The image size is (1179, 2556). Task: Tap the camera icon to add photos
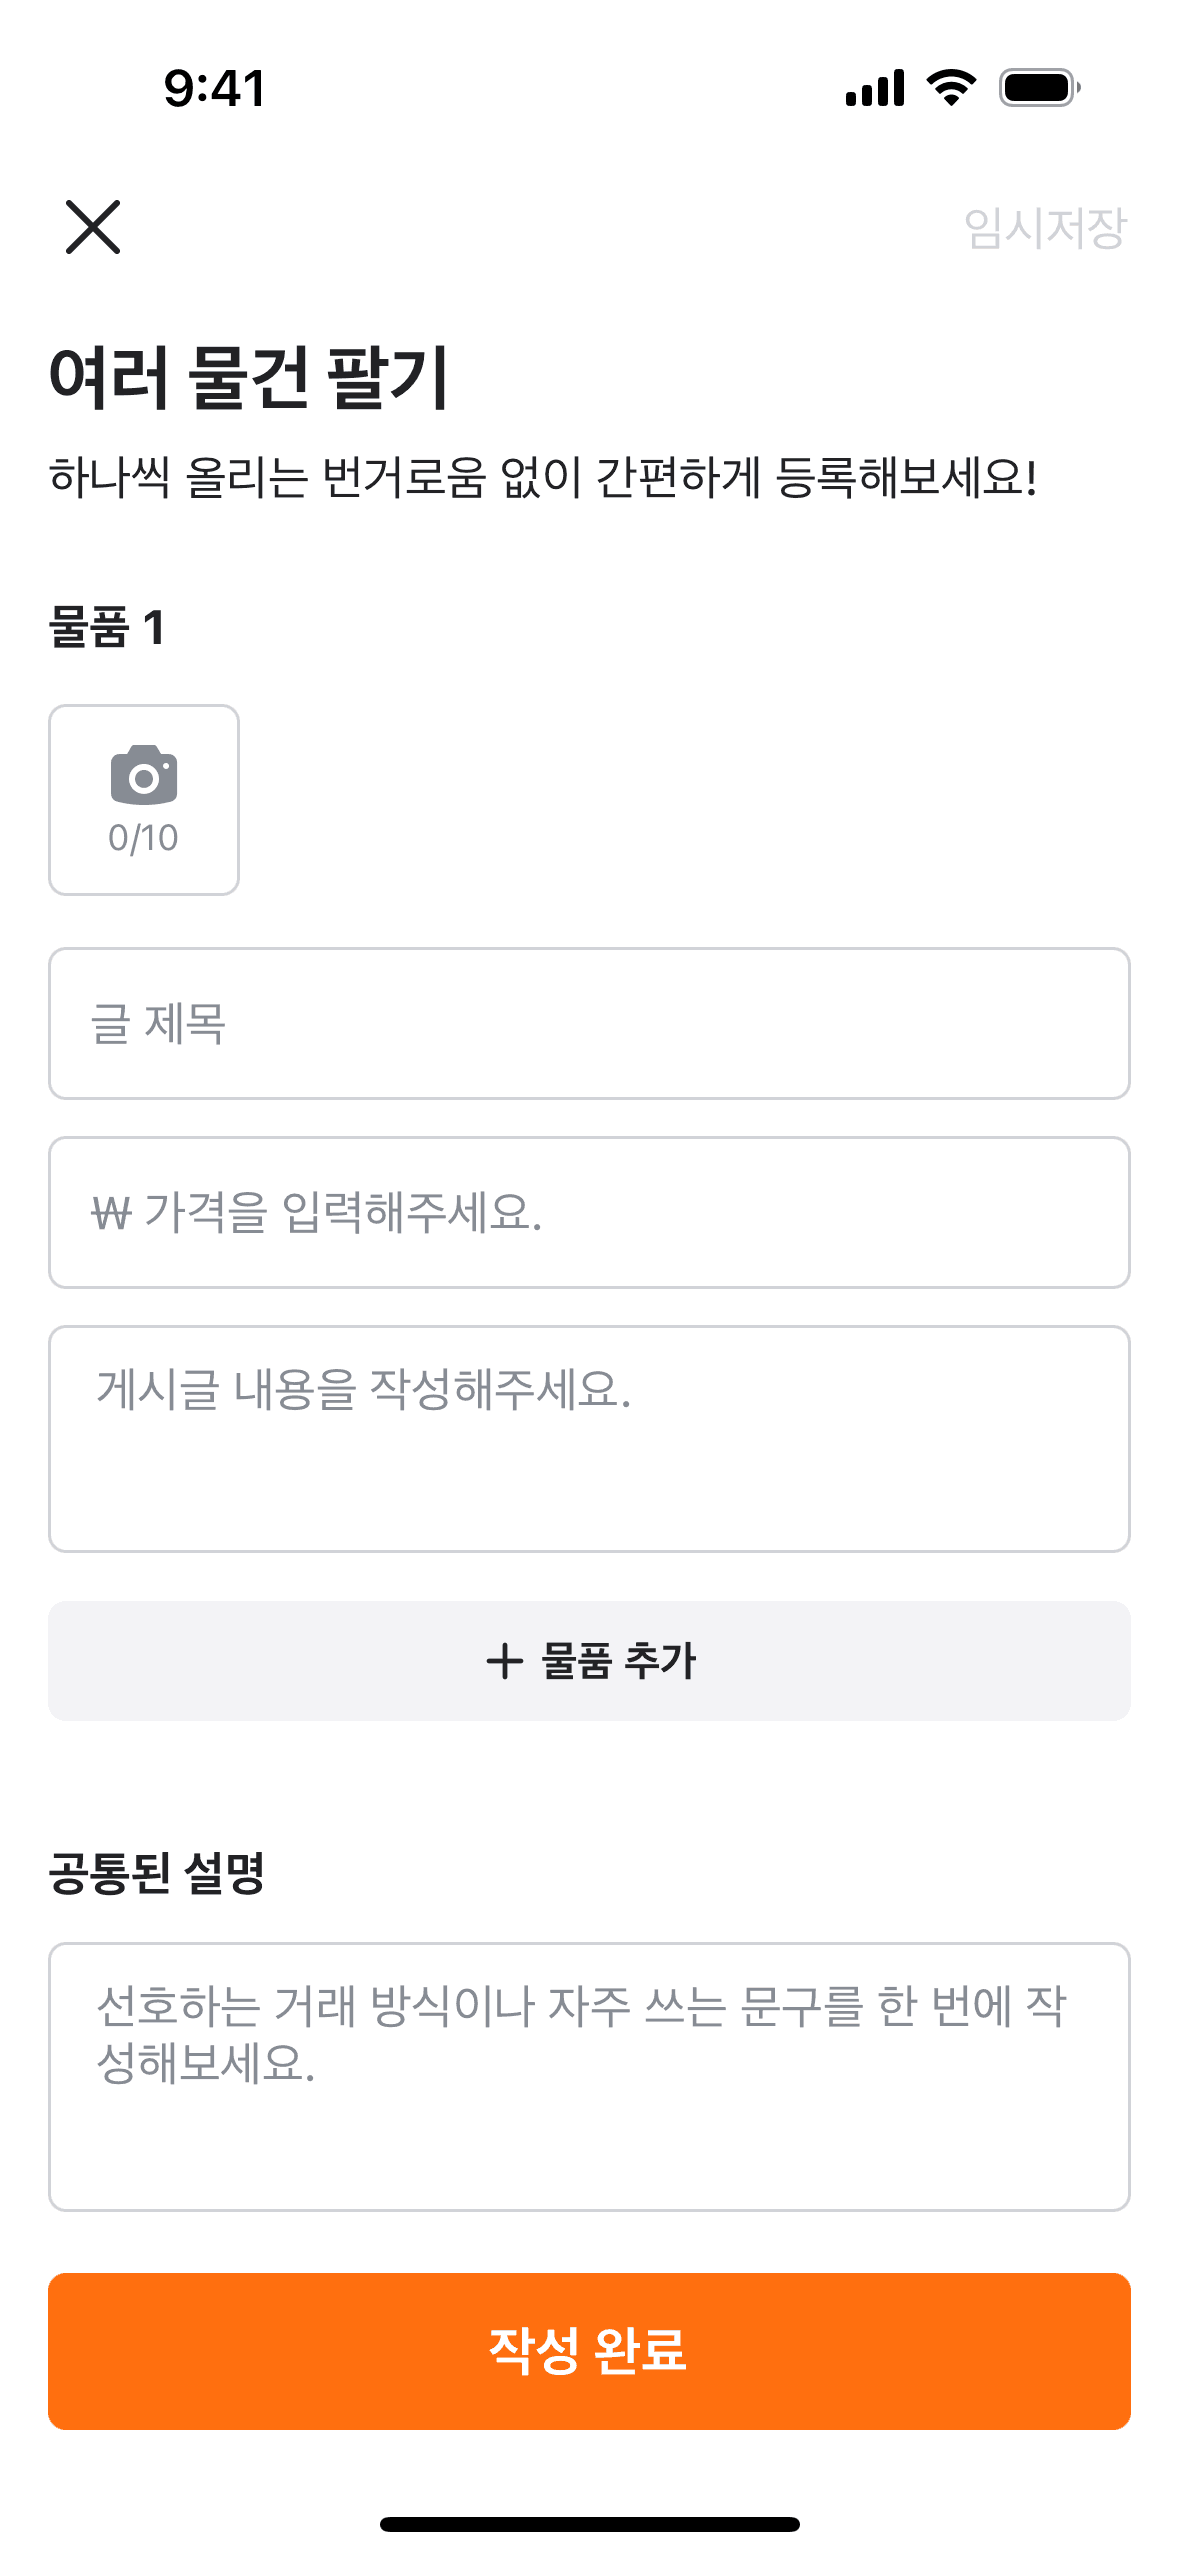point(144,775)
